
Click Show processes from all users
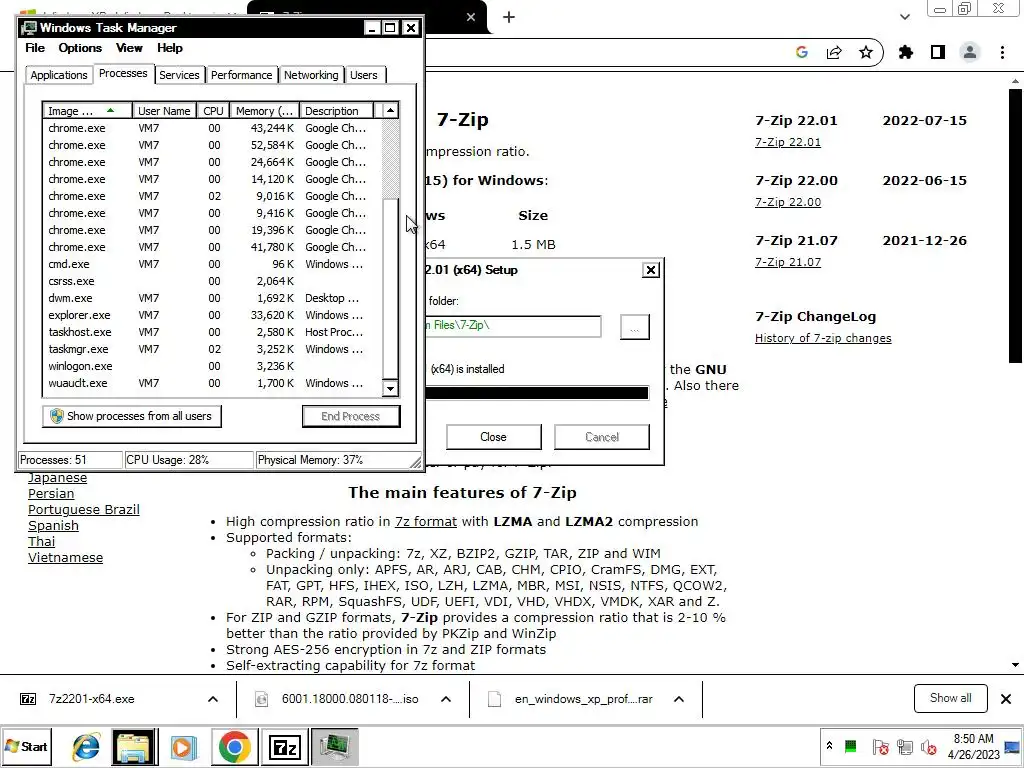(132, 416)
